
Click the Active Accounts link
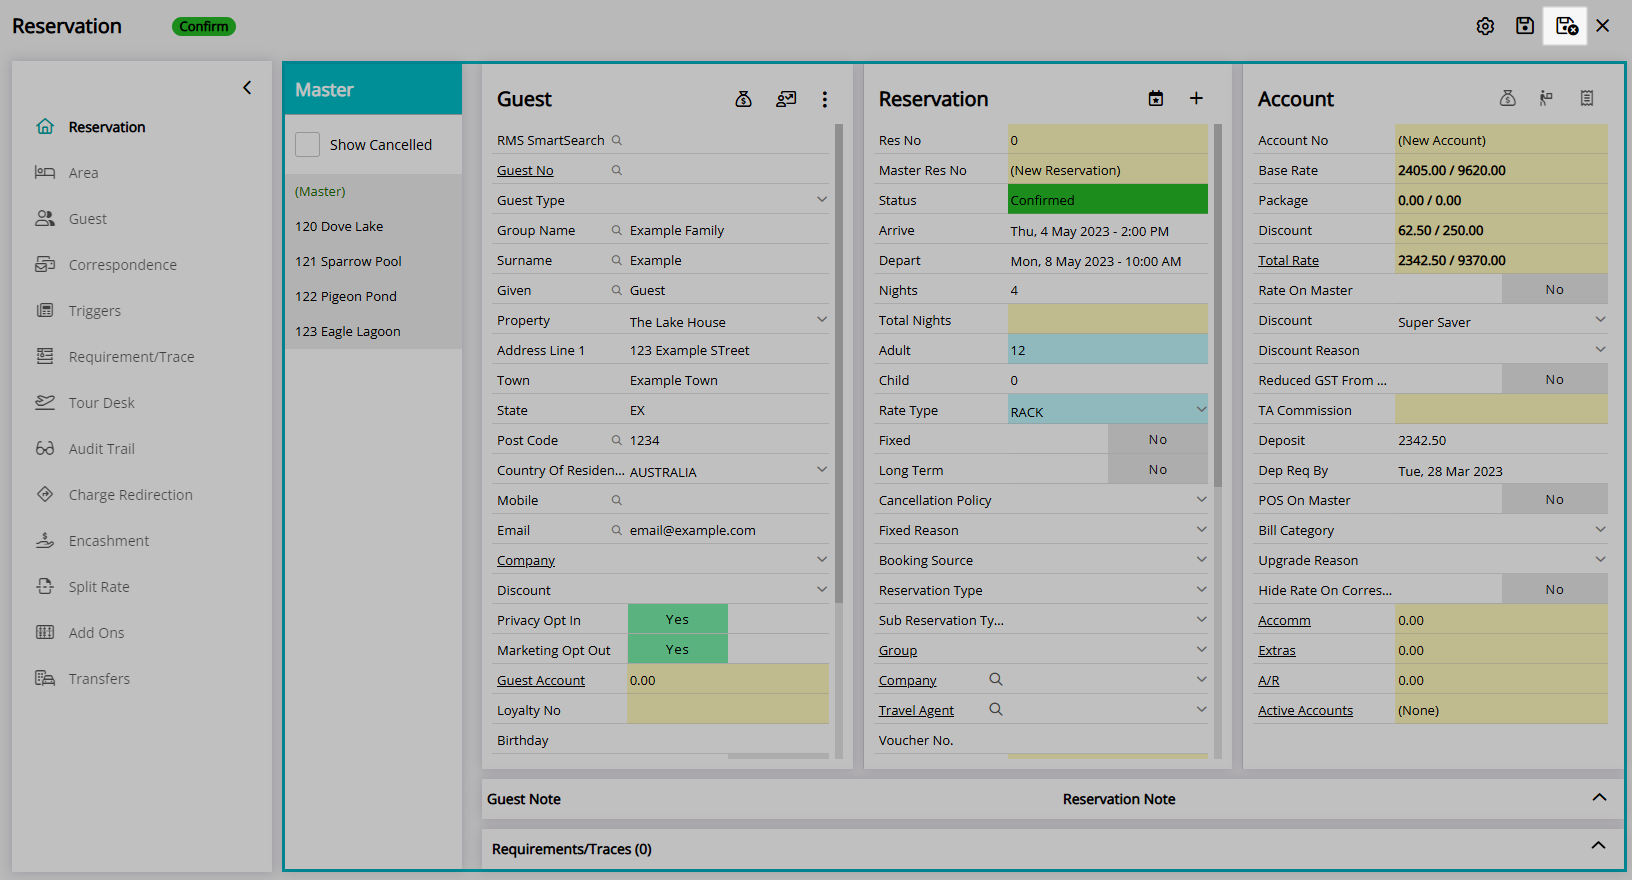(1305, 710)
